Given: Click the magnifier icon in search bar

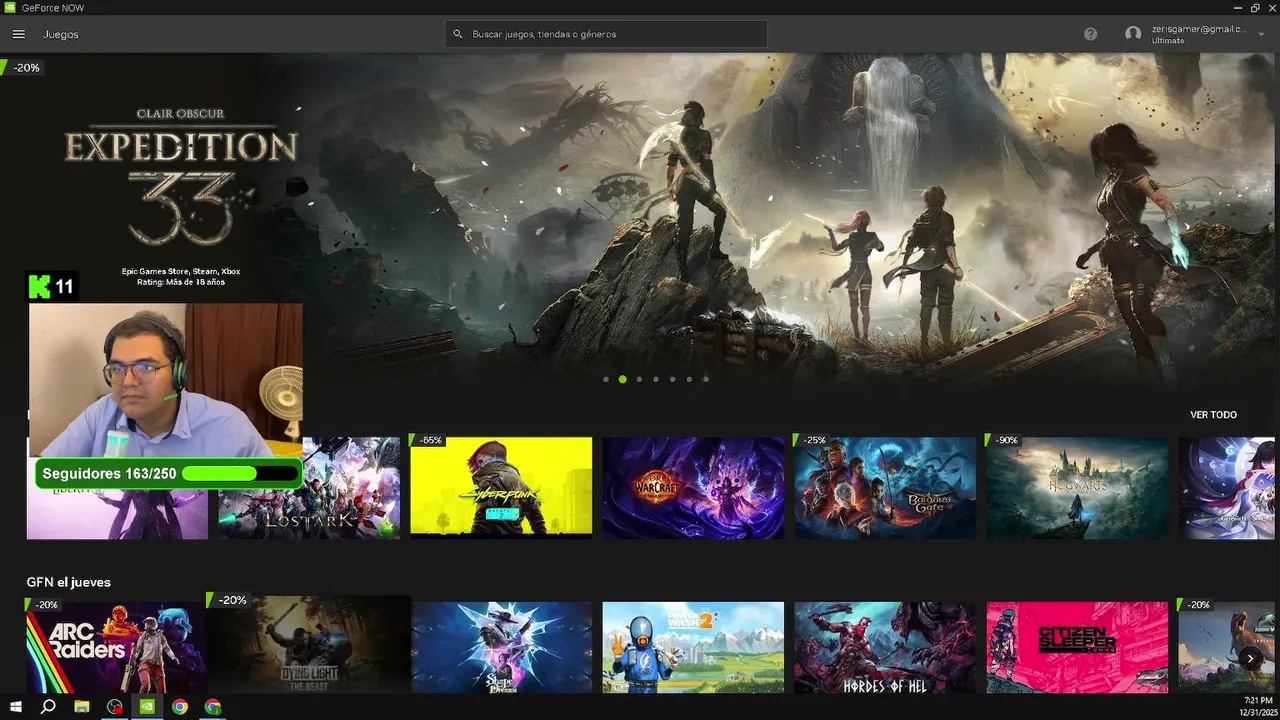Looking at the screenshot, I should (x=458, y=34).
